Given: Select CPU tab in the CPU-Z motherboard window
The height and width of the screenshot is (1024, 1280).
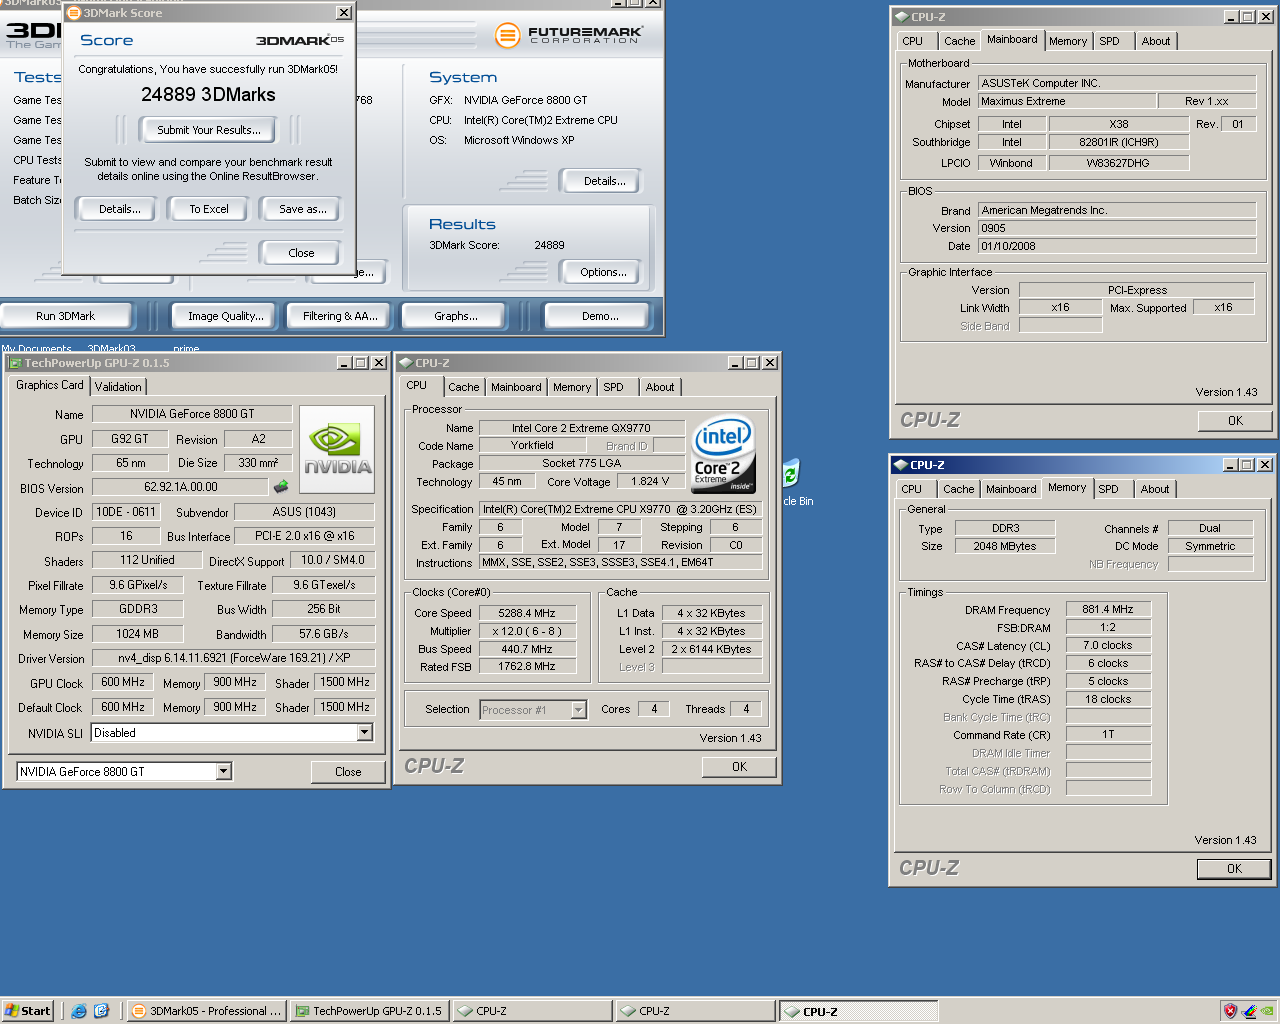Looking at the screenshot, I should (x=913, y=41).
